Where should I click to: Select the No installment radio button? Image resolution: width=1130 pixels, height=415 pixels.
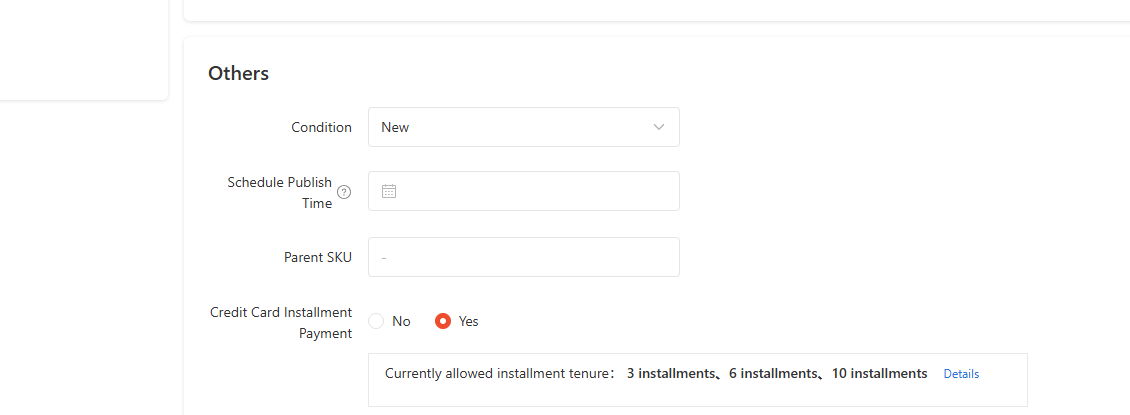pos(376,321)
